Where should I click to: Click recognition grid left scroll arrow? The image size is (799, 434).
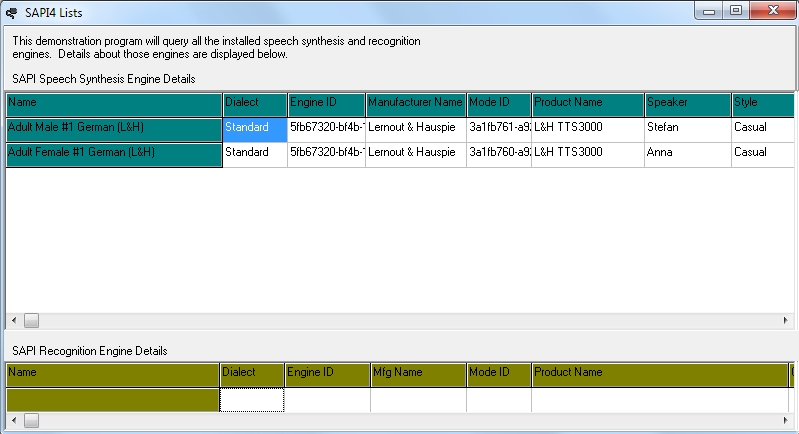13,421
